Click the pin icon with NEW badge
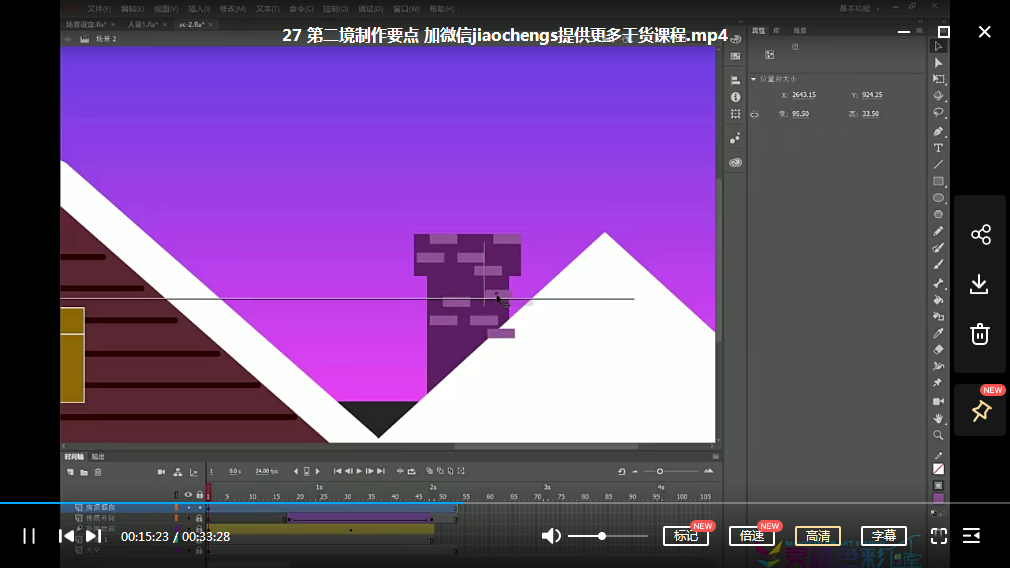This screenshot has width=1010, height=568. 981,410
